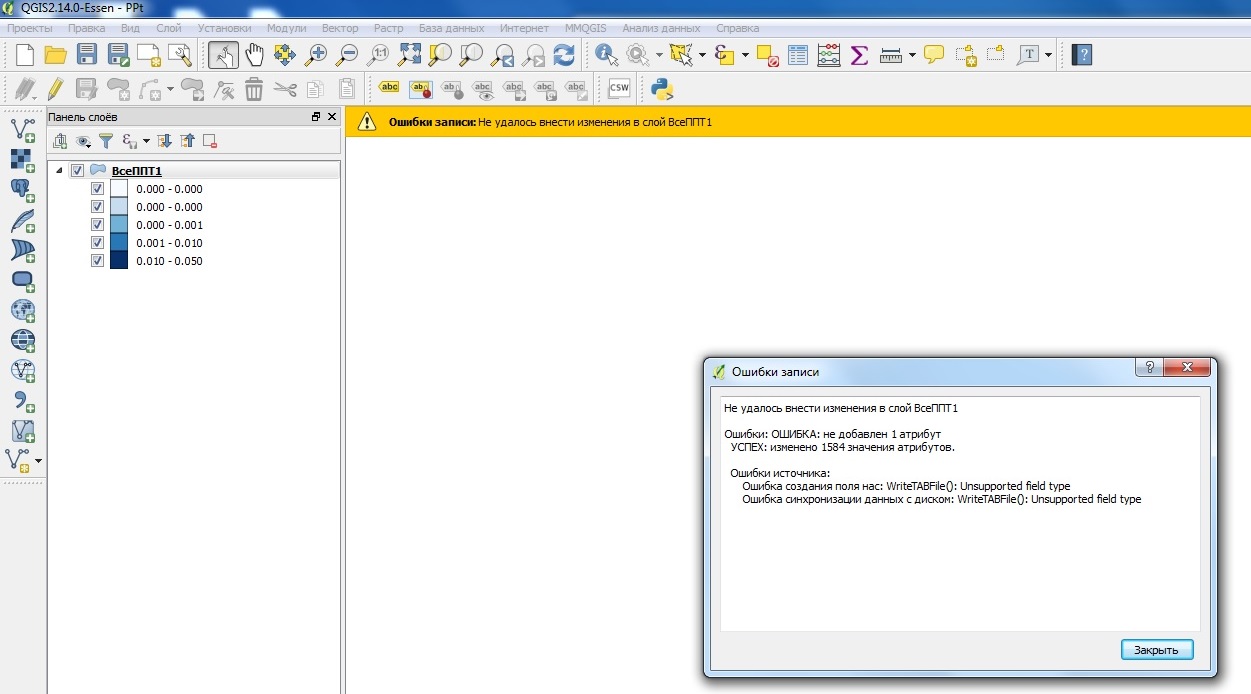Open the MMQGIS menu
The image size is (1251, 694).
(586, 28)
